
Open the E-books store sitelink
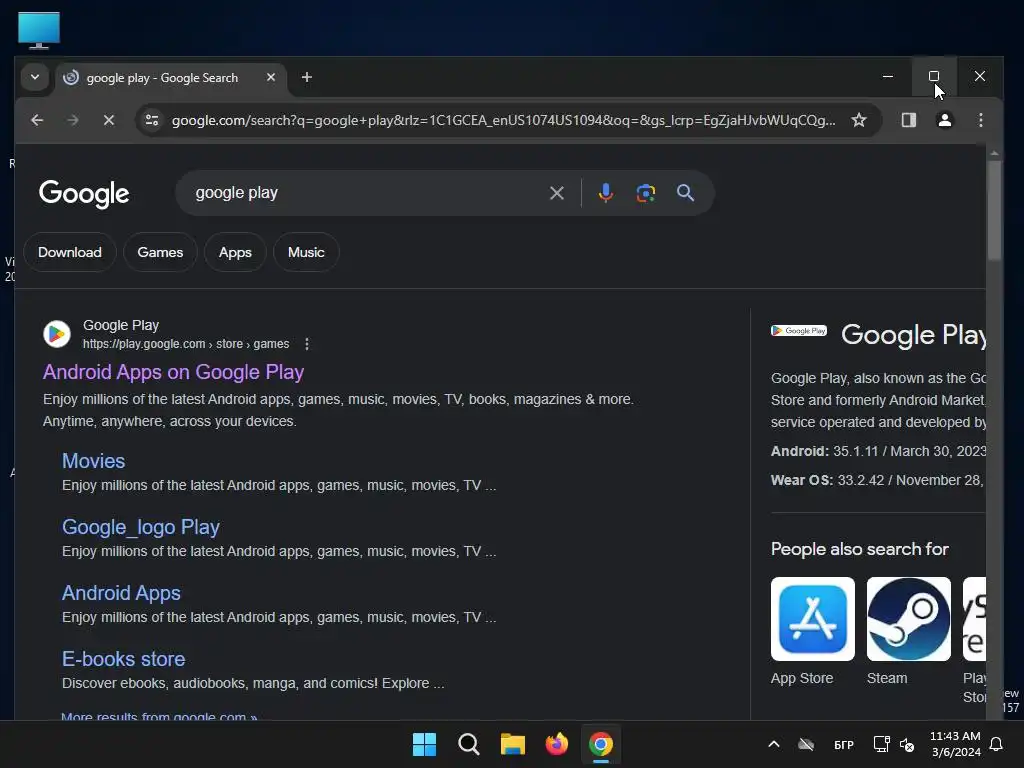pyautogui.click(x=123, y=659)
